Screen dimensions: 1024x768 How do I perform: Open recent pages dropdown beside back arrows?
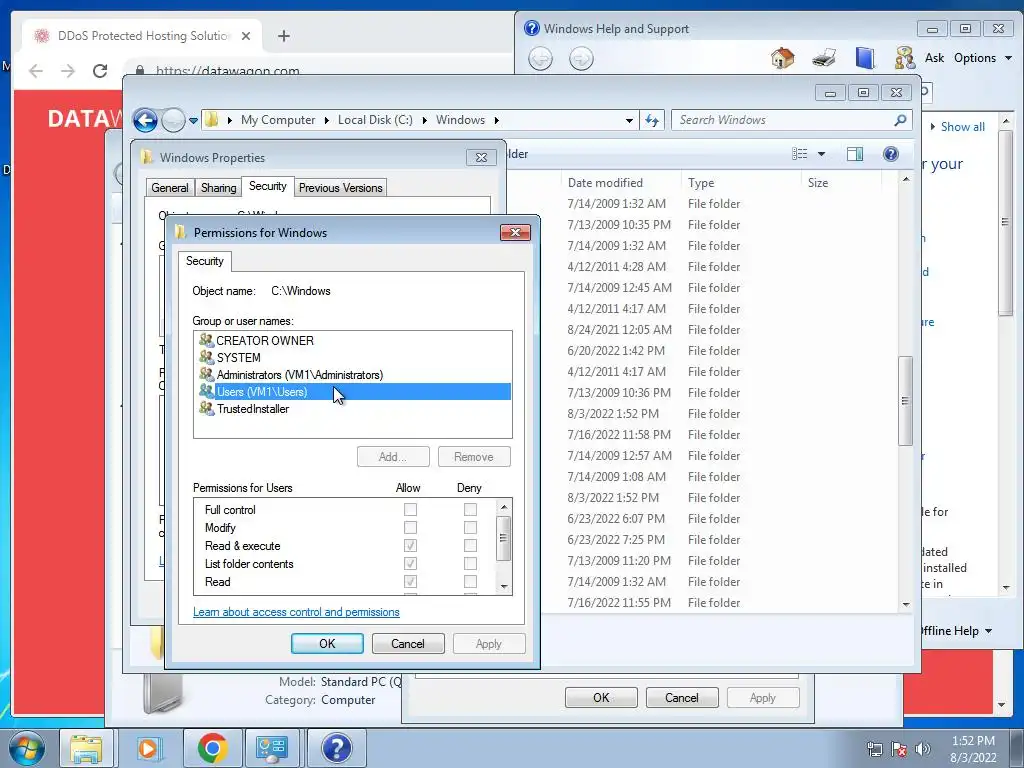[x=193, y=121]
